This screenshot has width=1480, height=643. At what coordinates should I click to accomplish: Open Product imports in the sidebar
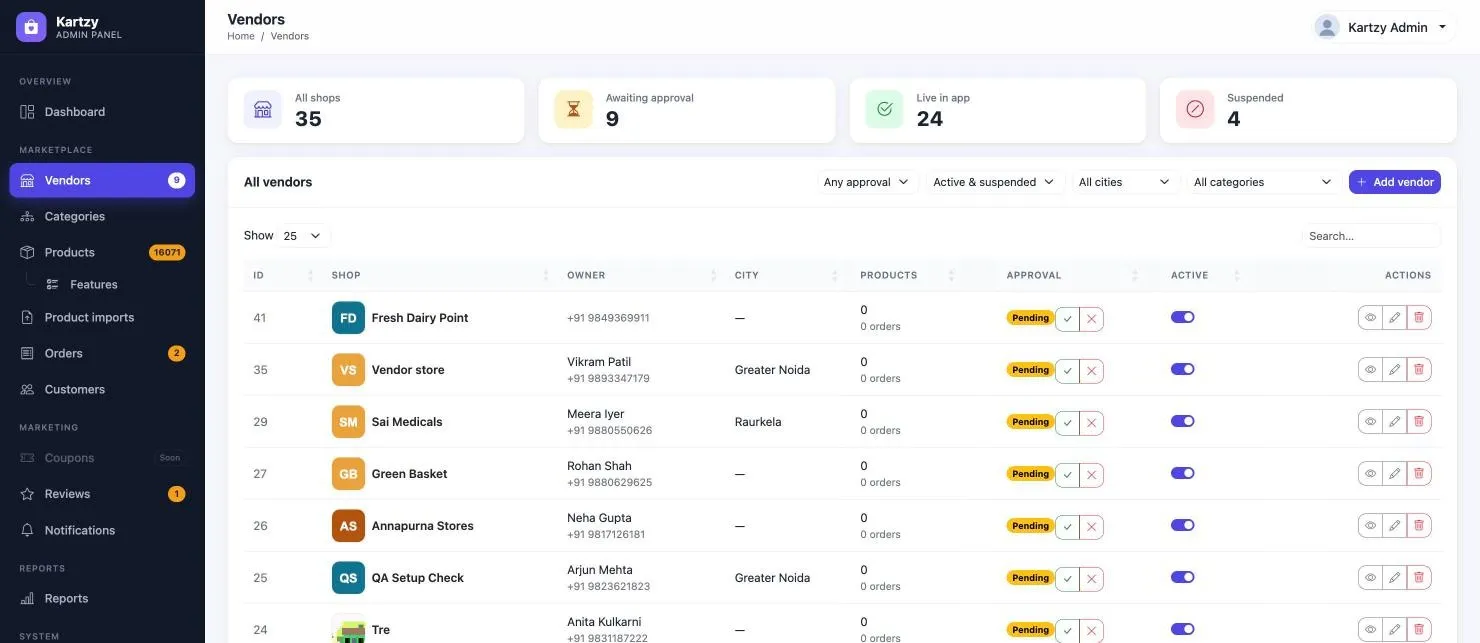(102, 317)
